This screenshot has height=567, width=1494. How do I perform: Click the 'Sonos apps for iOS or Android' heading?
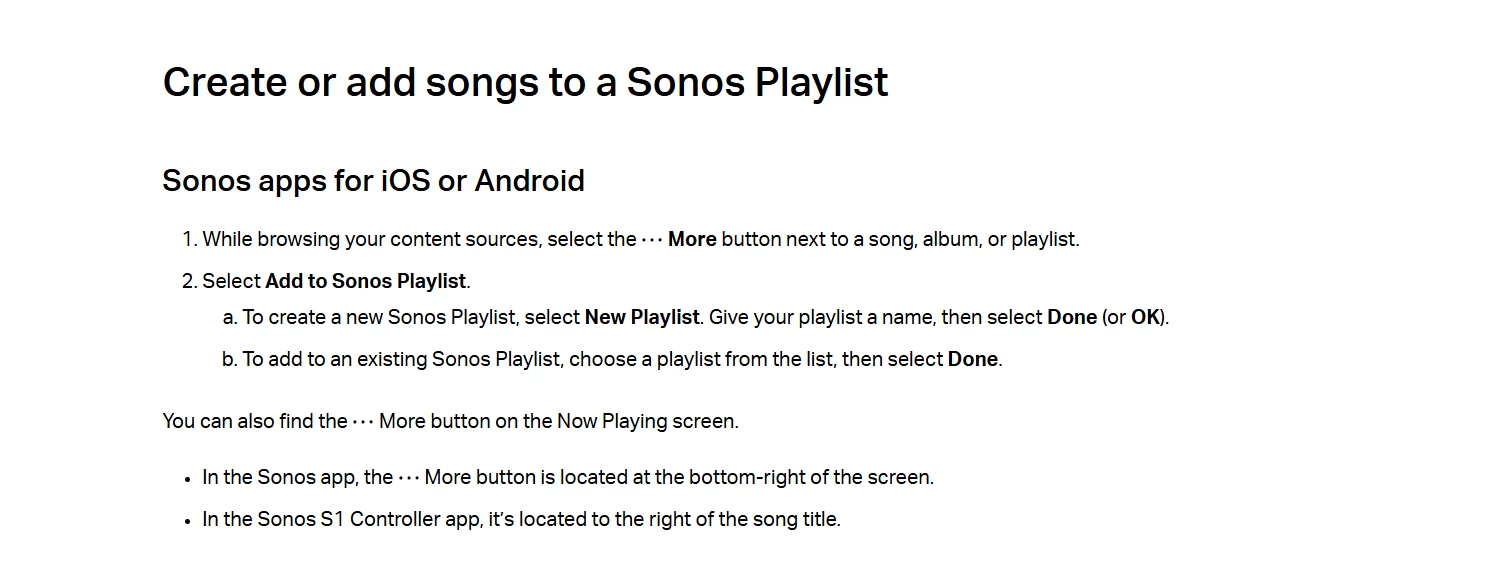point(373,181)
